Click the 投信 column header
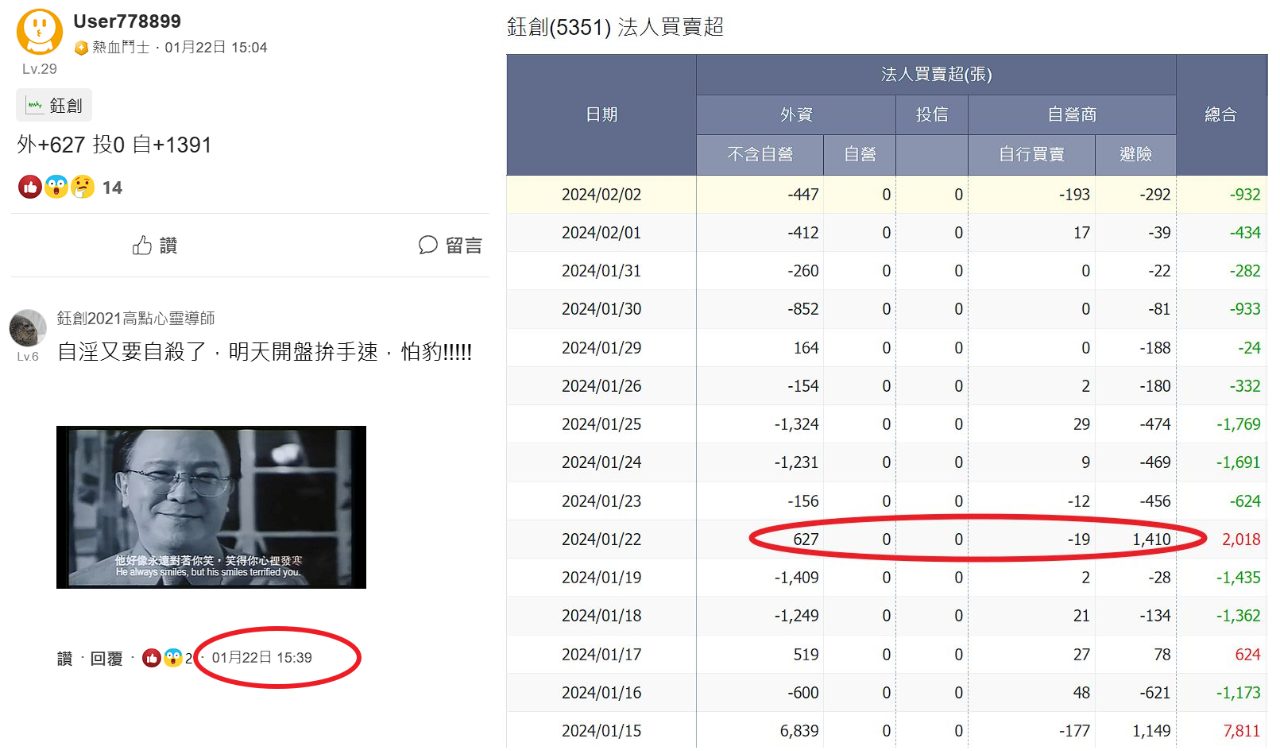The image size is (1280, 751). [932, 115]
